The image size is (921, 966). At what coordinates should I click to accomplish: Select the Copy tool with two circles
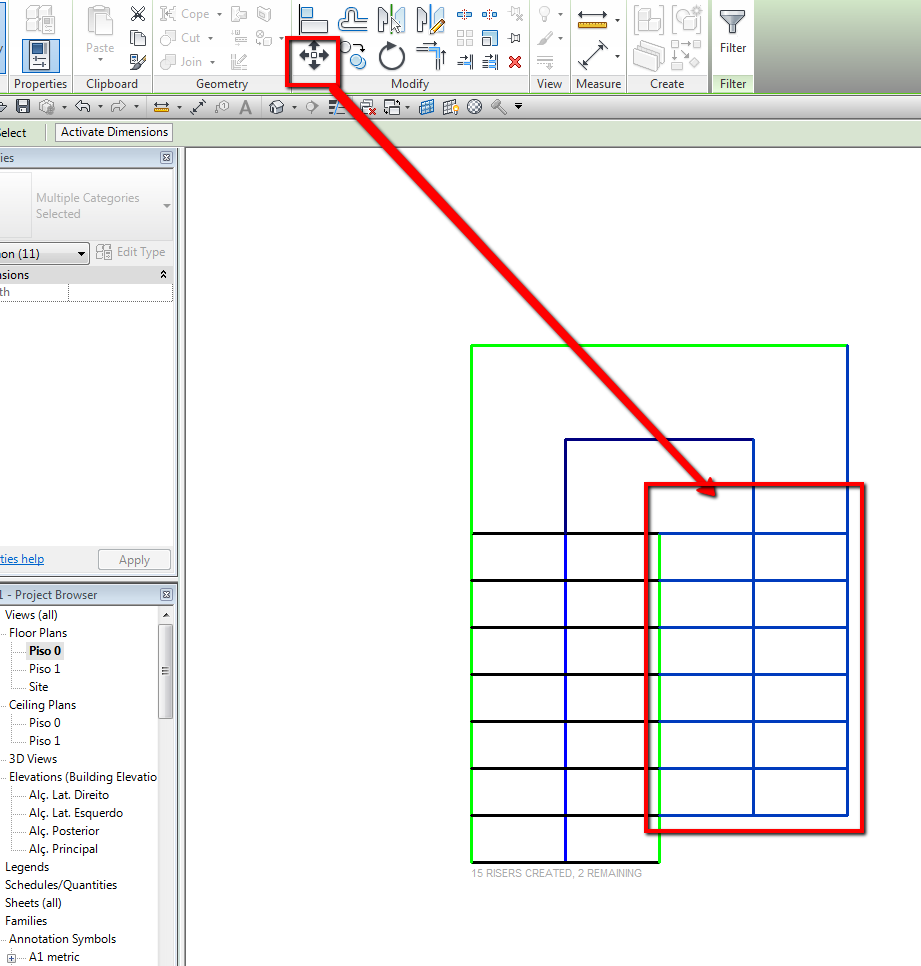[353, 55]
